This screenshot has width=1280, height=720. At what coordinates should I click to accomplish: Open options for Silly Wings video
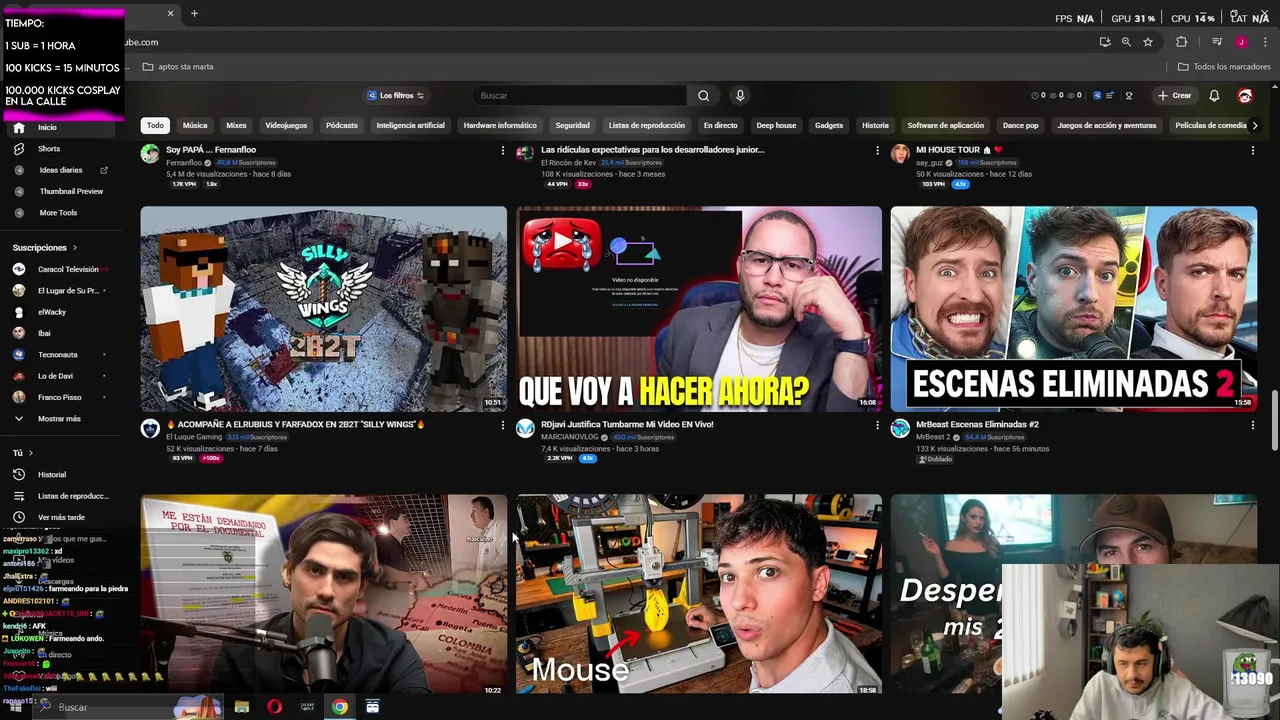502,425
